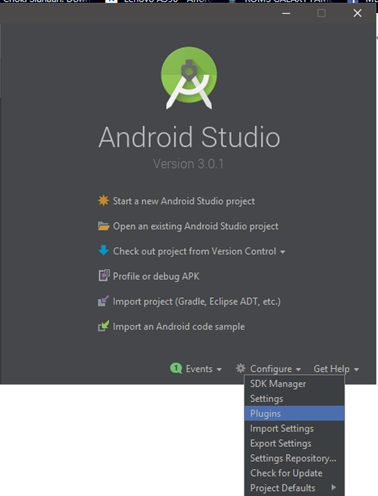The height and width of the screenshot is (496, 378).
Task: Start a new Android Studio project
Action: (184, 201)
